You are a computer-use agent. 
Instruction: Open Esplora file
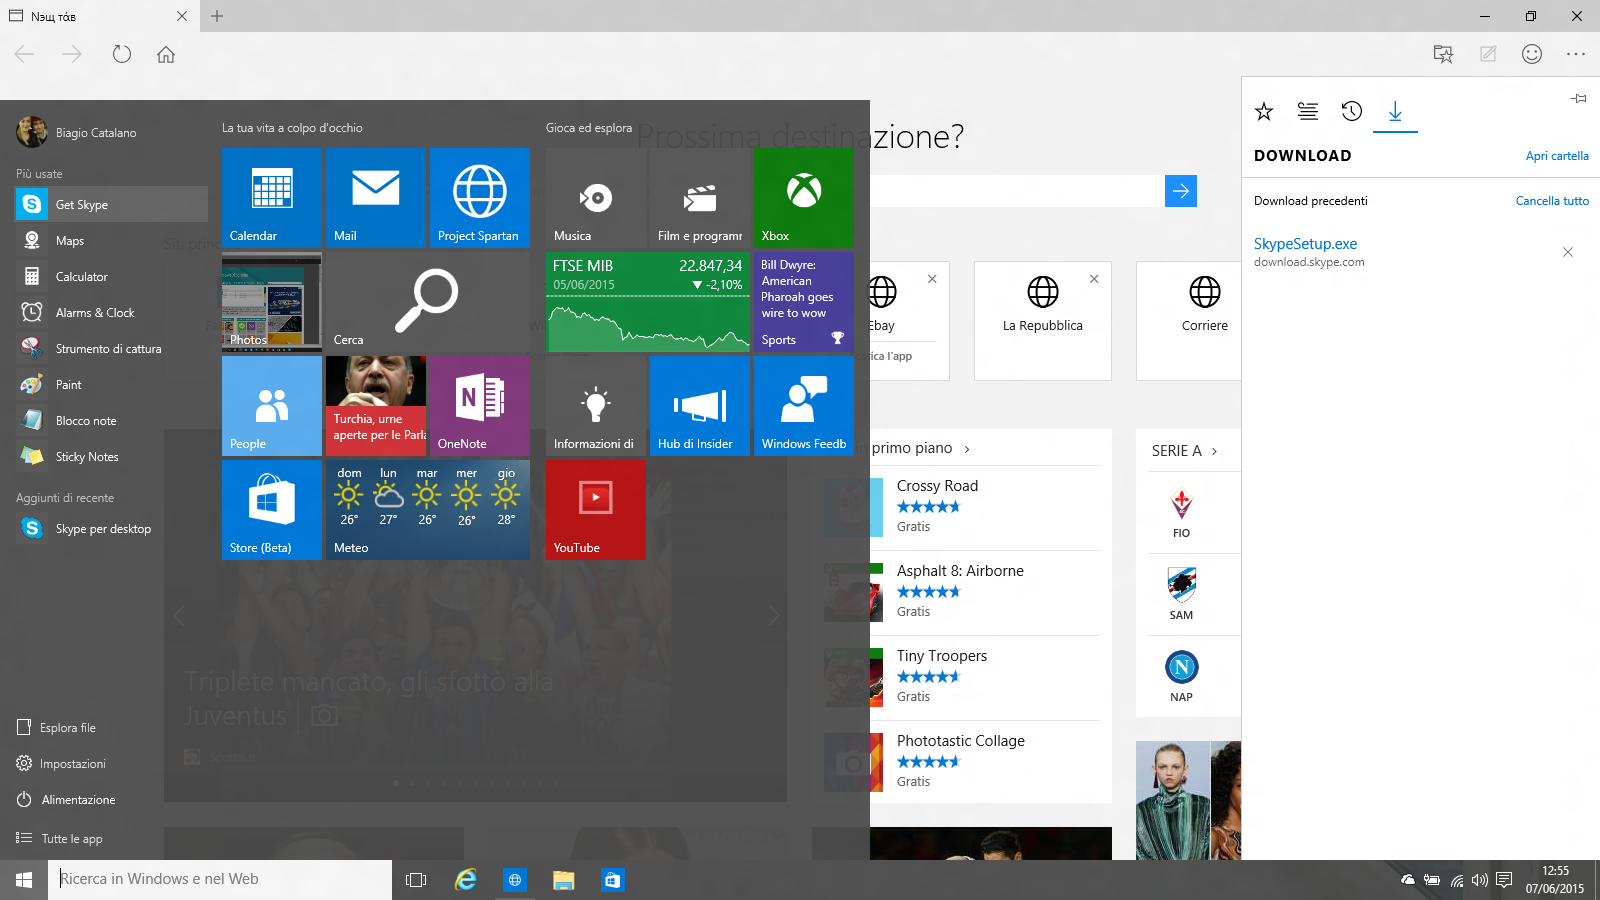[57, 728]
